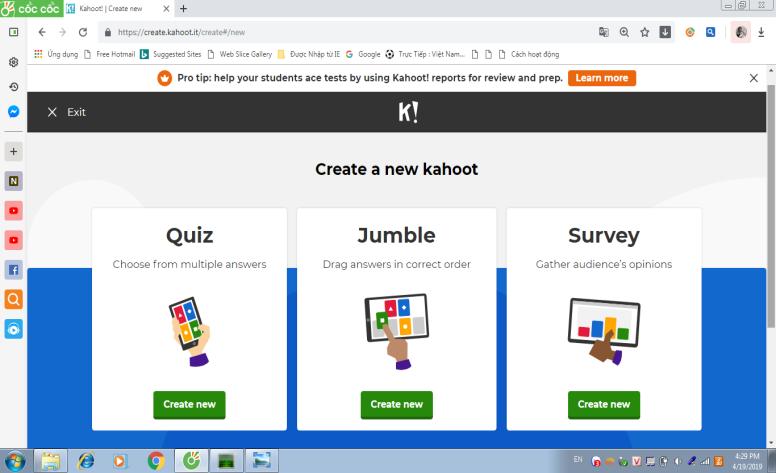Open Messenger from the sidebar
This screenshot has height=473, width=776.
[13, 111]
